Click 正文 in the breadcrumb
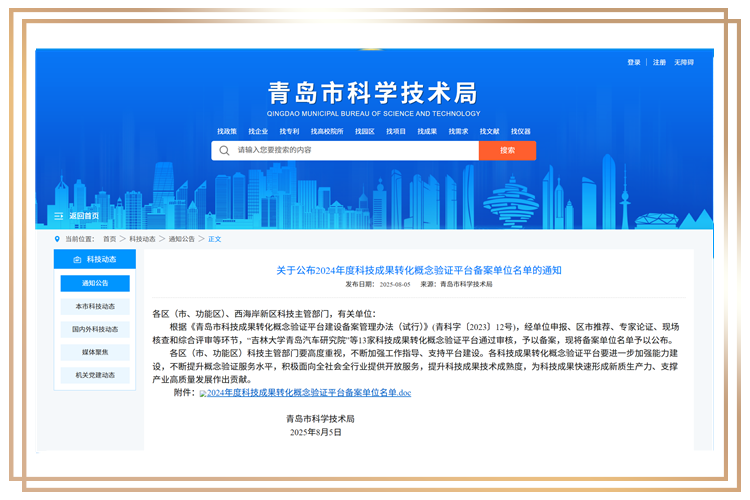Screen dimensions: 750x500 215,239
